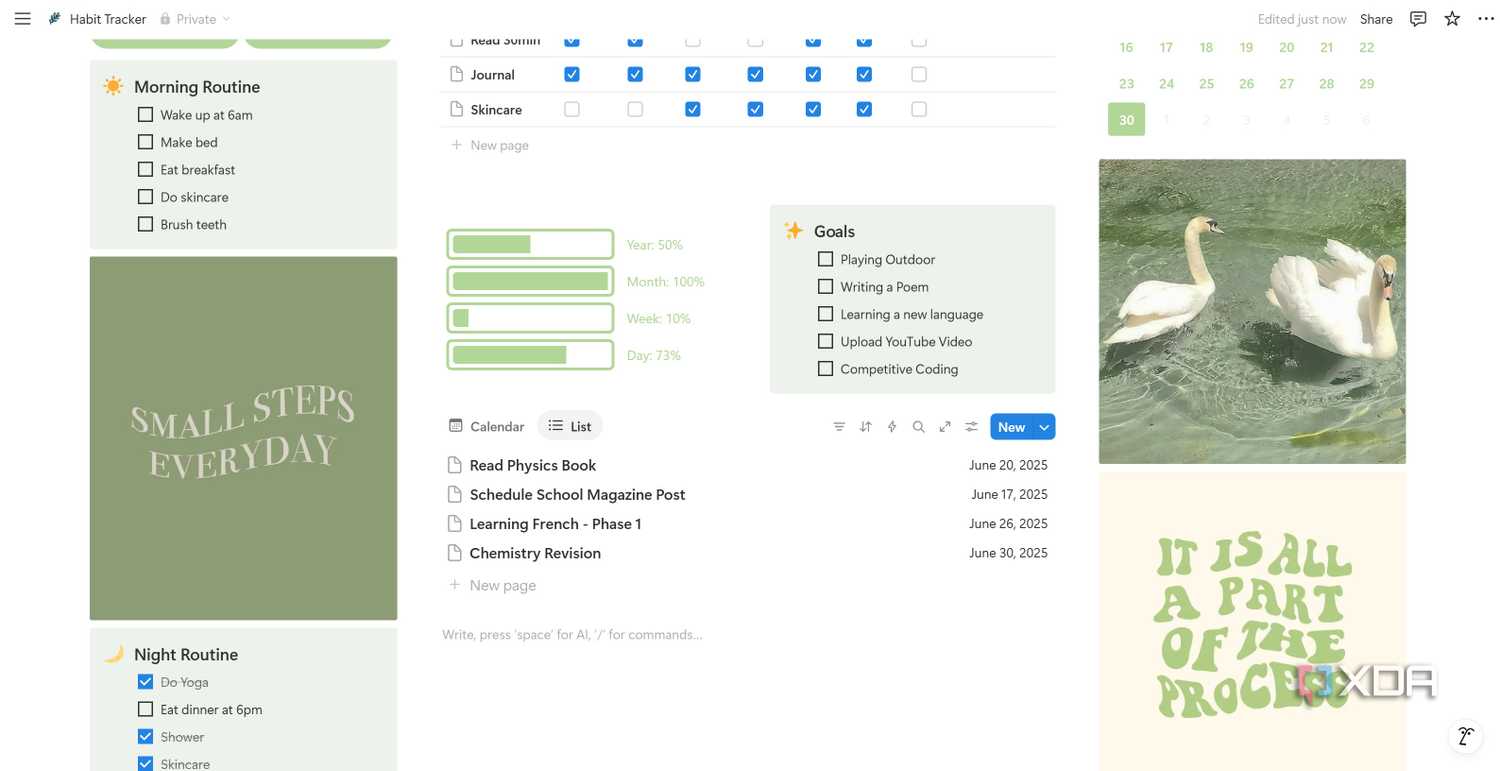Open the sidebar with the hamburger menu icon
The width and height of the screenshot is (1500, 771).
tap(22, 19)
